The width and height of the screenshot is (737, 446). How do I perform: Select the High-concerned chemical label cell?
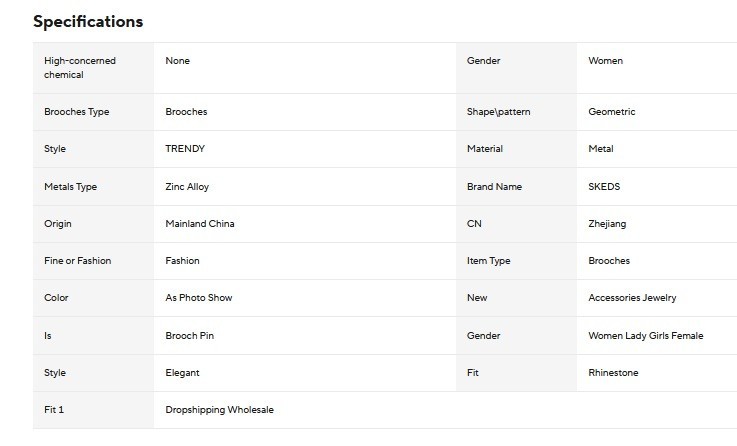[x=93, y=68]
